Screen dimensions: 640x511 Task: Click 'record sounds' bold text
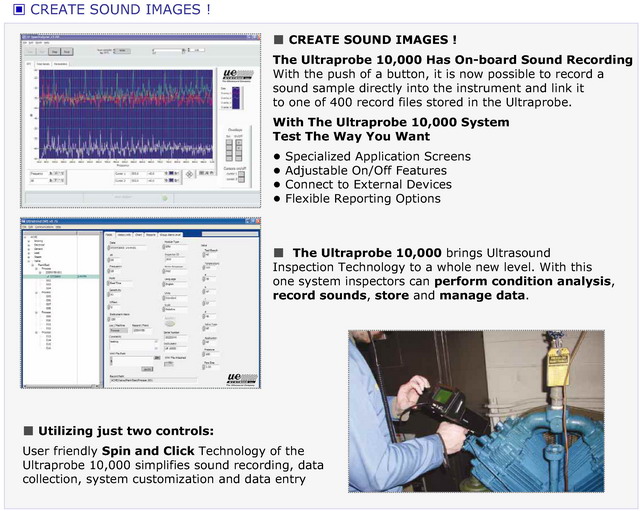coord(320,295)
